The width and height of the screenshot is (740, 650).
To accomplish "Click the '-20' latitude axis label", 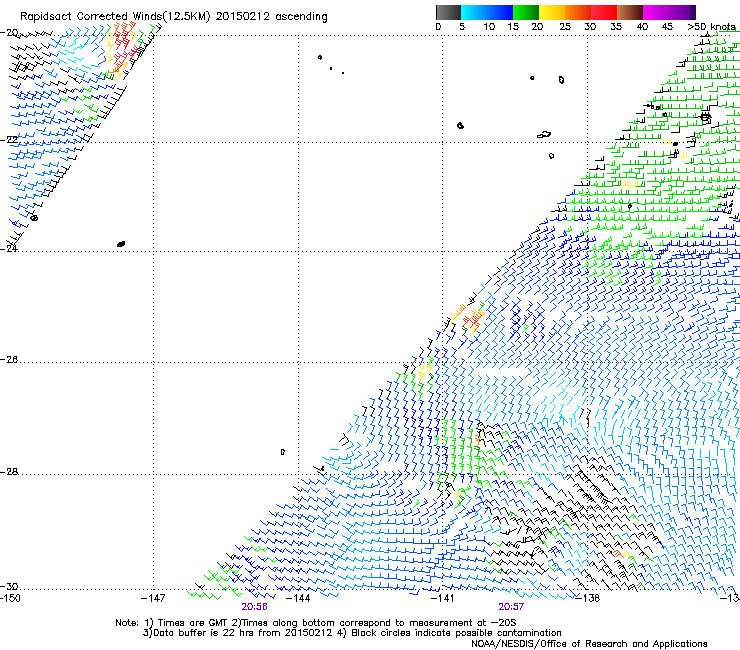I will pos(9,33).
